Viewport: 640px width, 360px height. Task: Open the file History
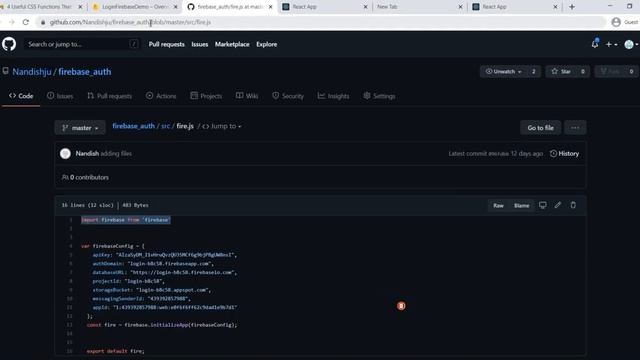click(x=564, y=153)
